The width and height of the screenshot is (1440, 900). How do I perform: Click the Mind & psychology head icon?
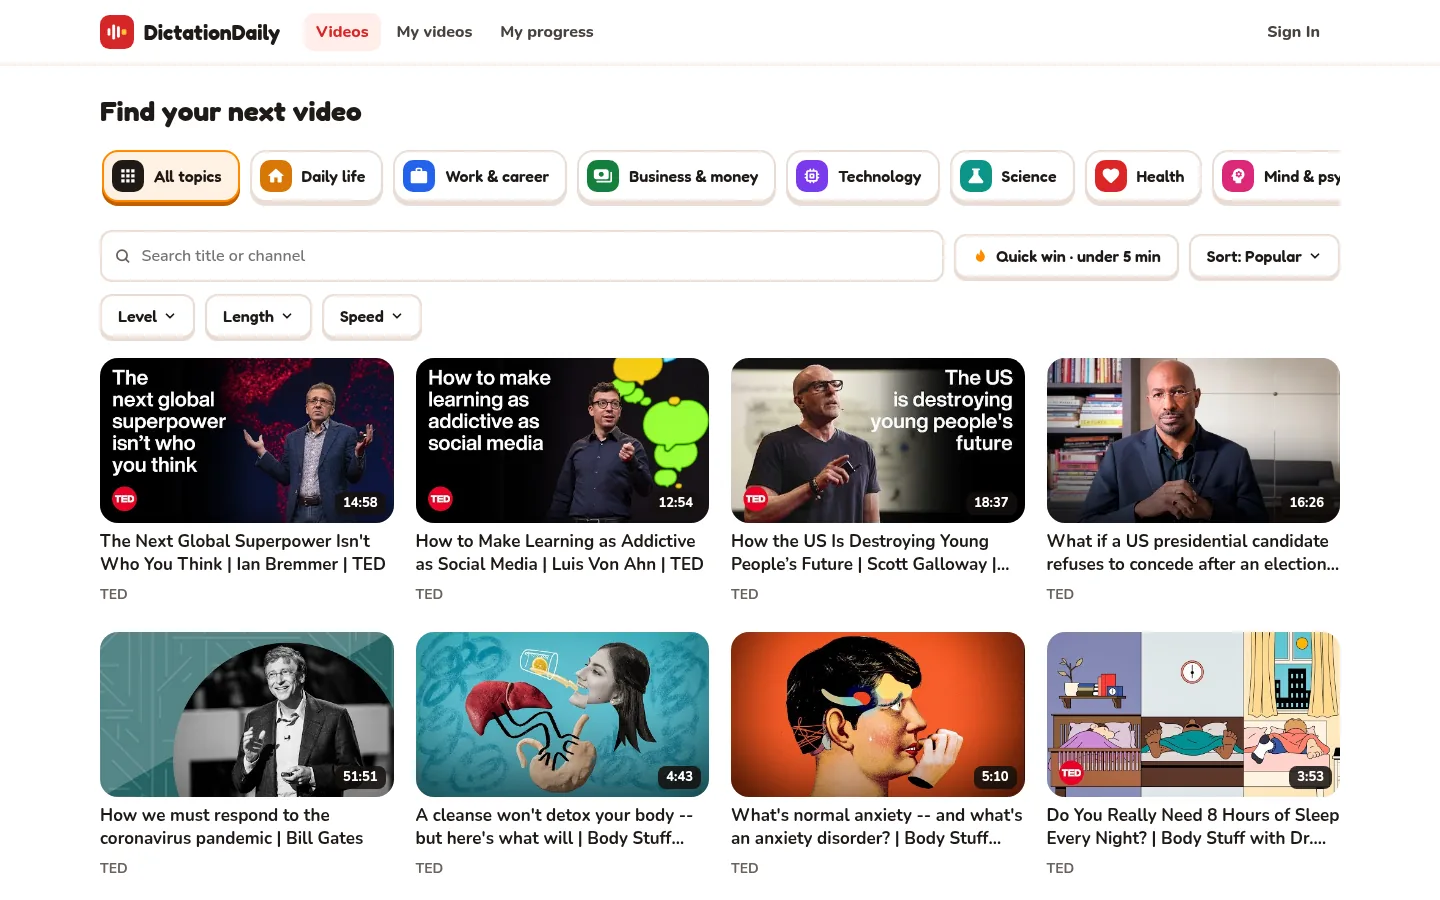(1238, 176)
